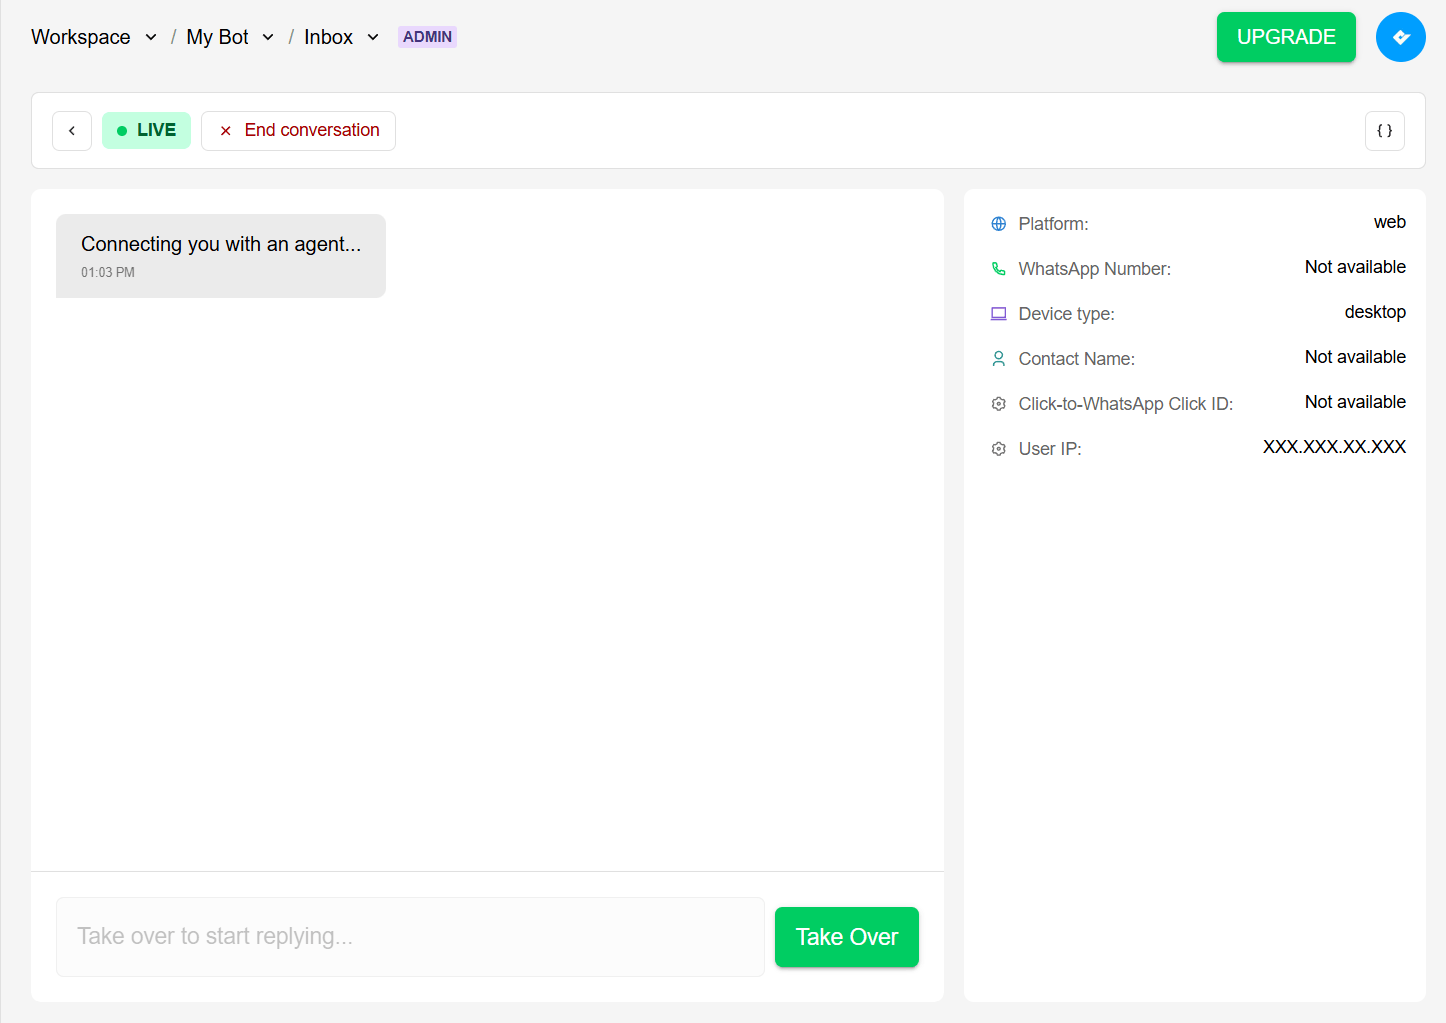Select the 'Connecting you with an agent...' message

(221, 256)
